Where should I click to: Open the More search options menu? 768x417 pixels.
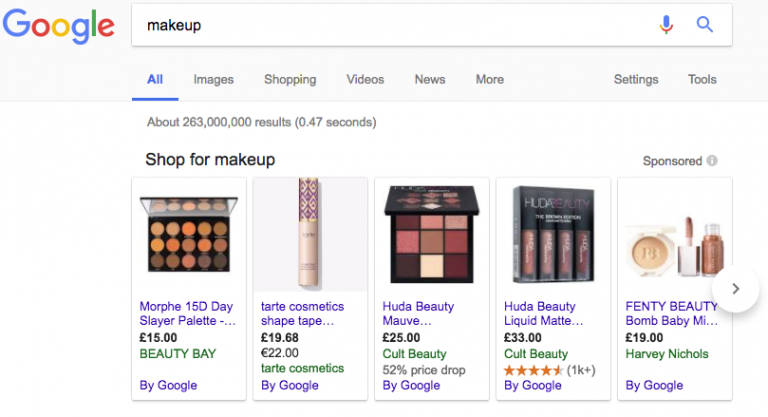click(489, 80)
